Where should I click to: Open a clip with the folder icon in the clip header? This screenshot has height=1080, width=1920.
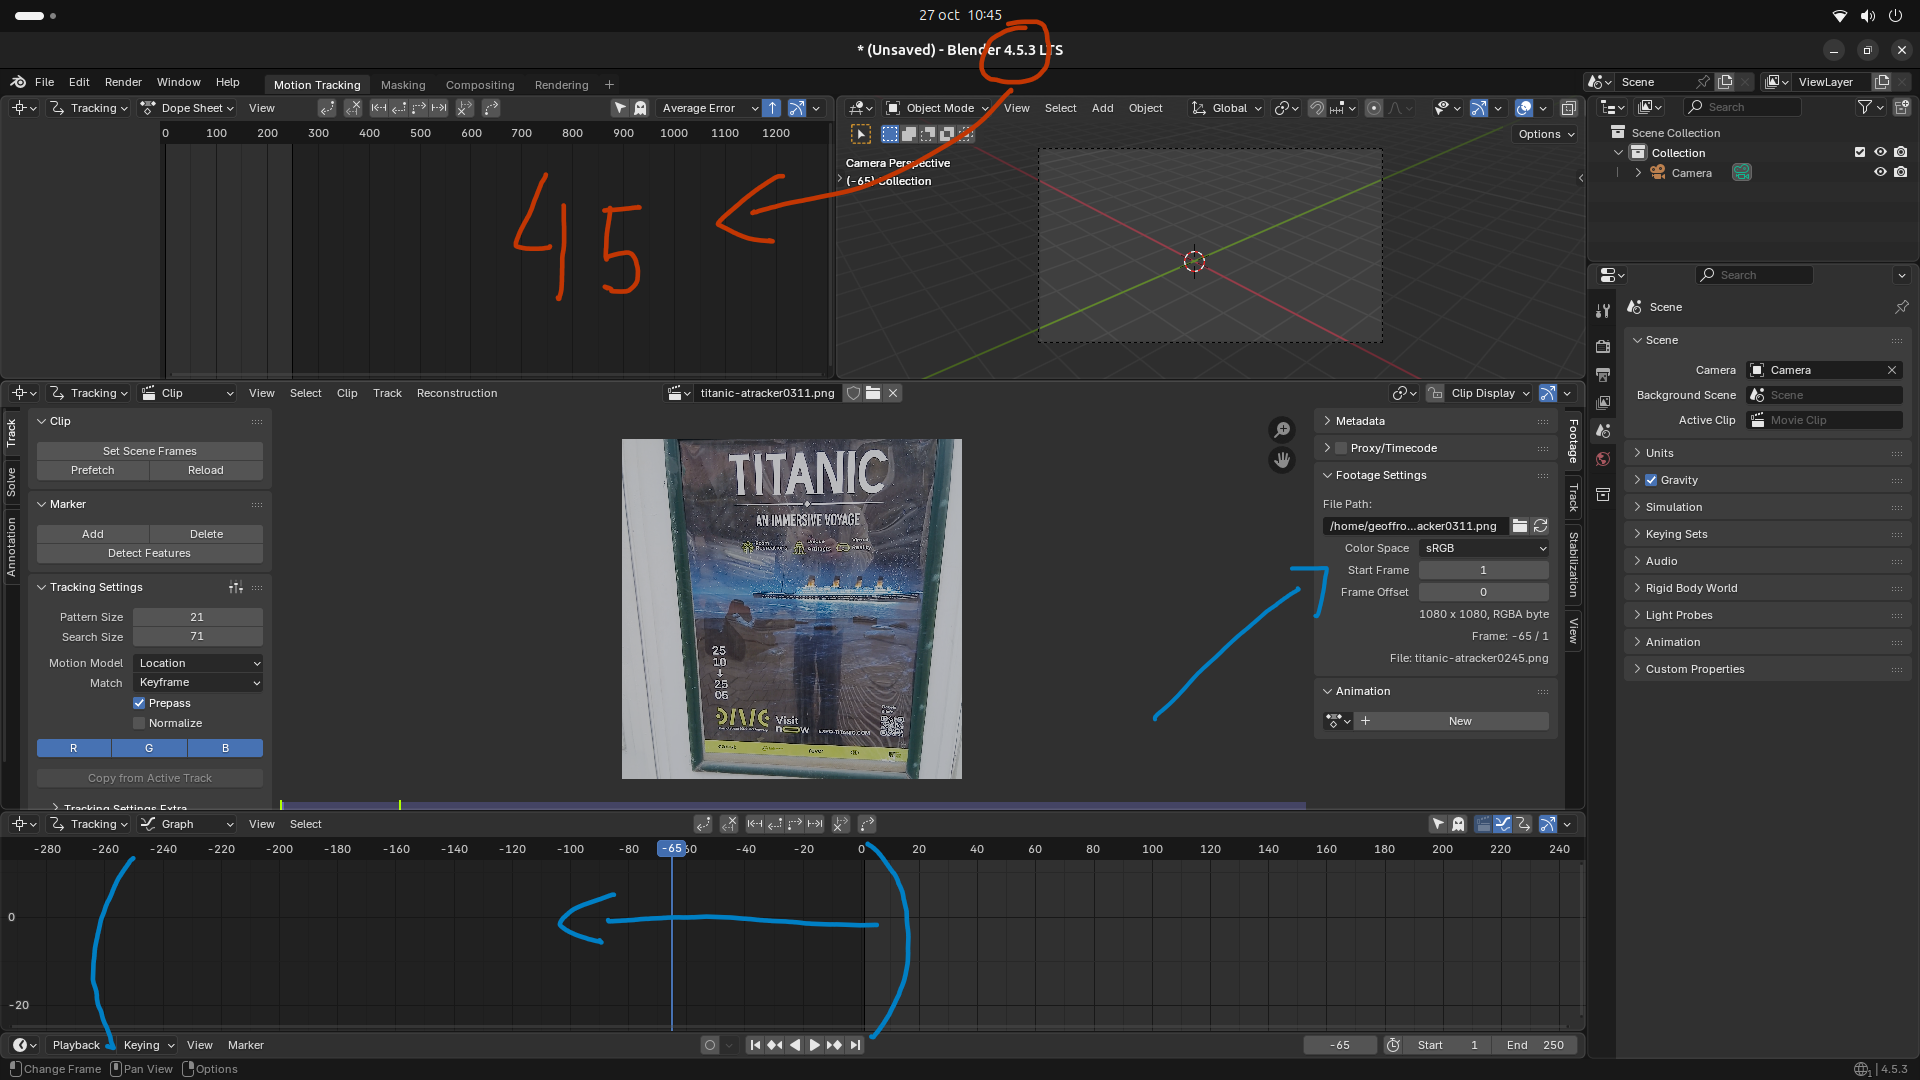pos(873,393)
